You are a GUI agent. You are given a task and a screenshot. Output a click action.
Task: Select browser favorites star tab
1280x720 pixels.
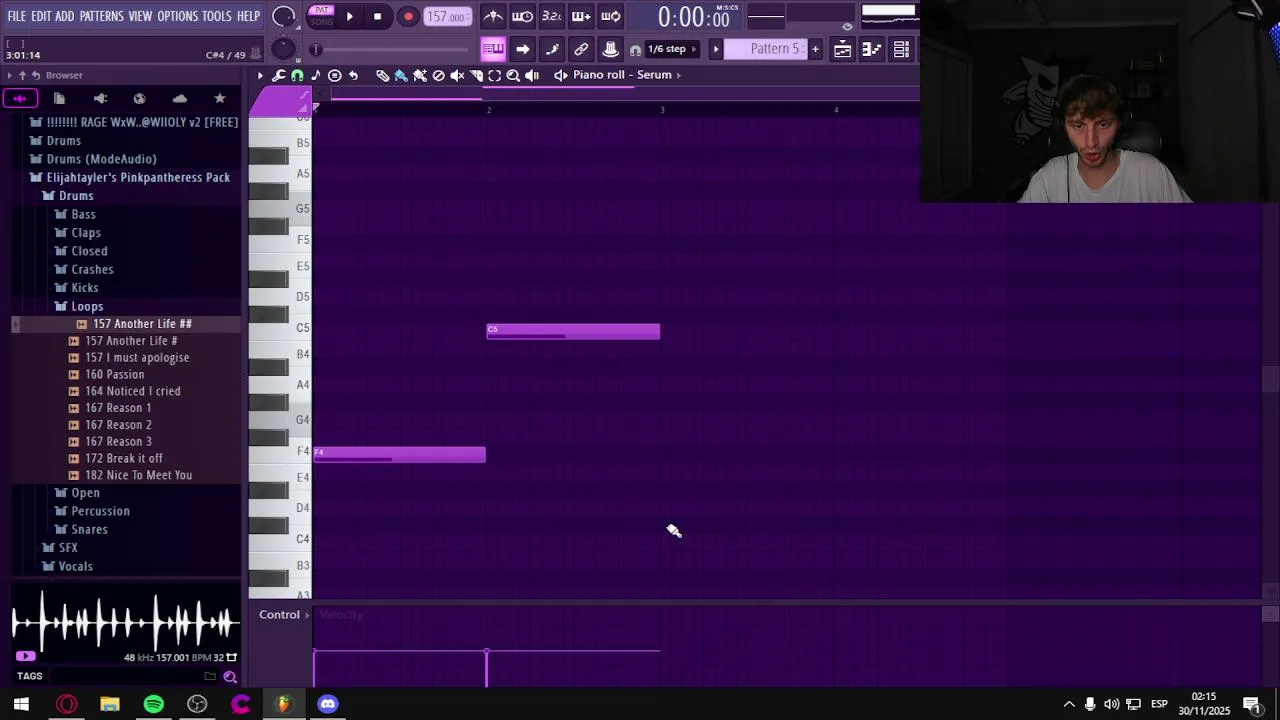point(220,98)
